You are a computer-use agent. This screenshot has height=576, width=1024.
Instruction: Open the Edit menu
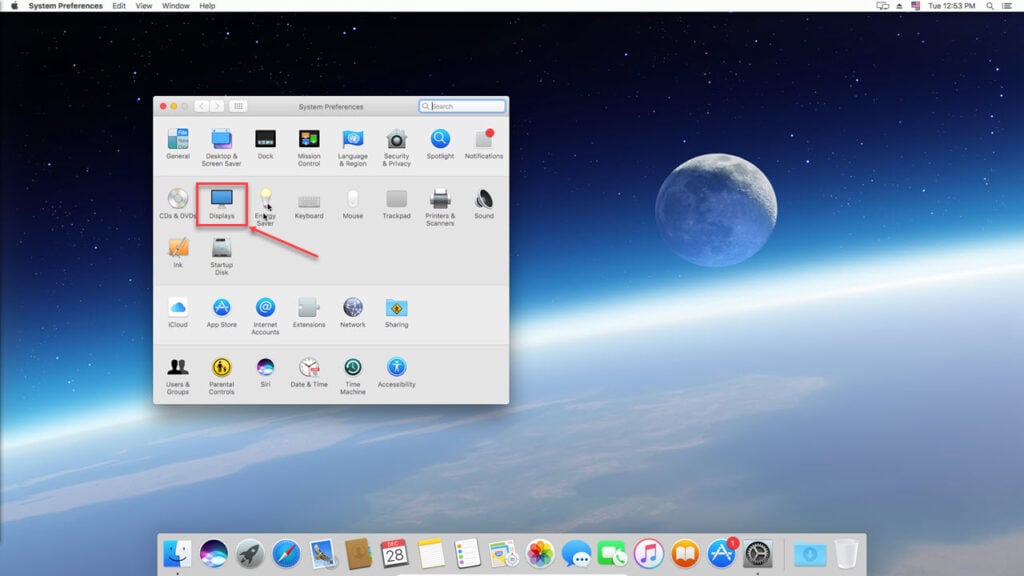[119, 6]
